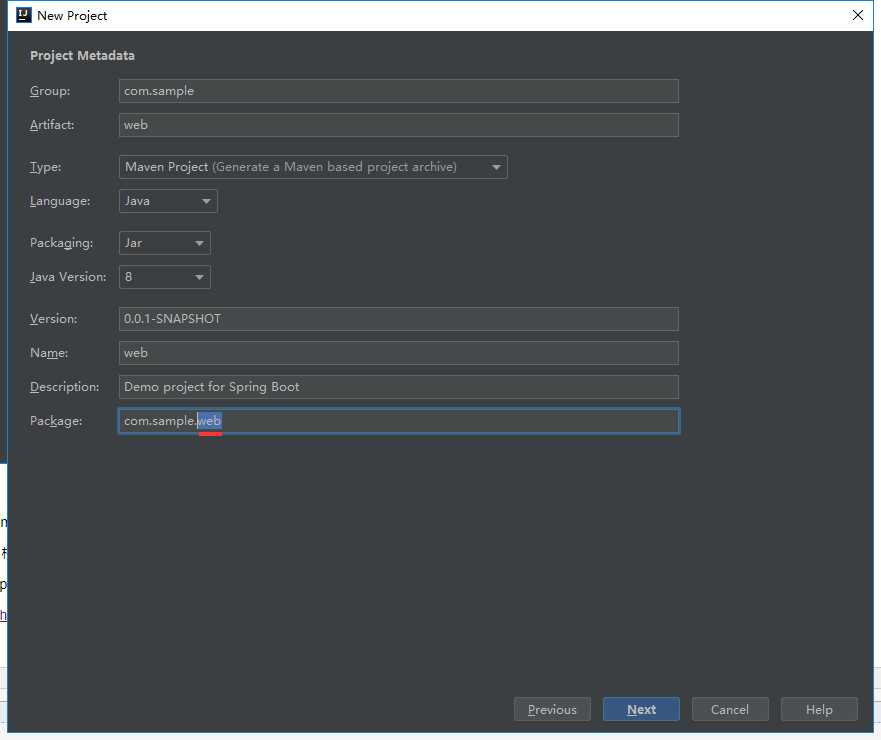Image resolution: width=881 pixels, height=740 pixels.
Task: Click the Description field
Action: click(x=398, y=387)
